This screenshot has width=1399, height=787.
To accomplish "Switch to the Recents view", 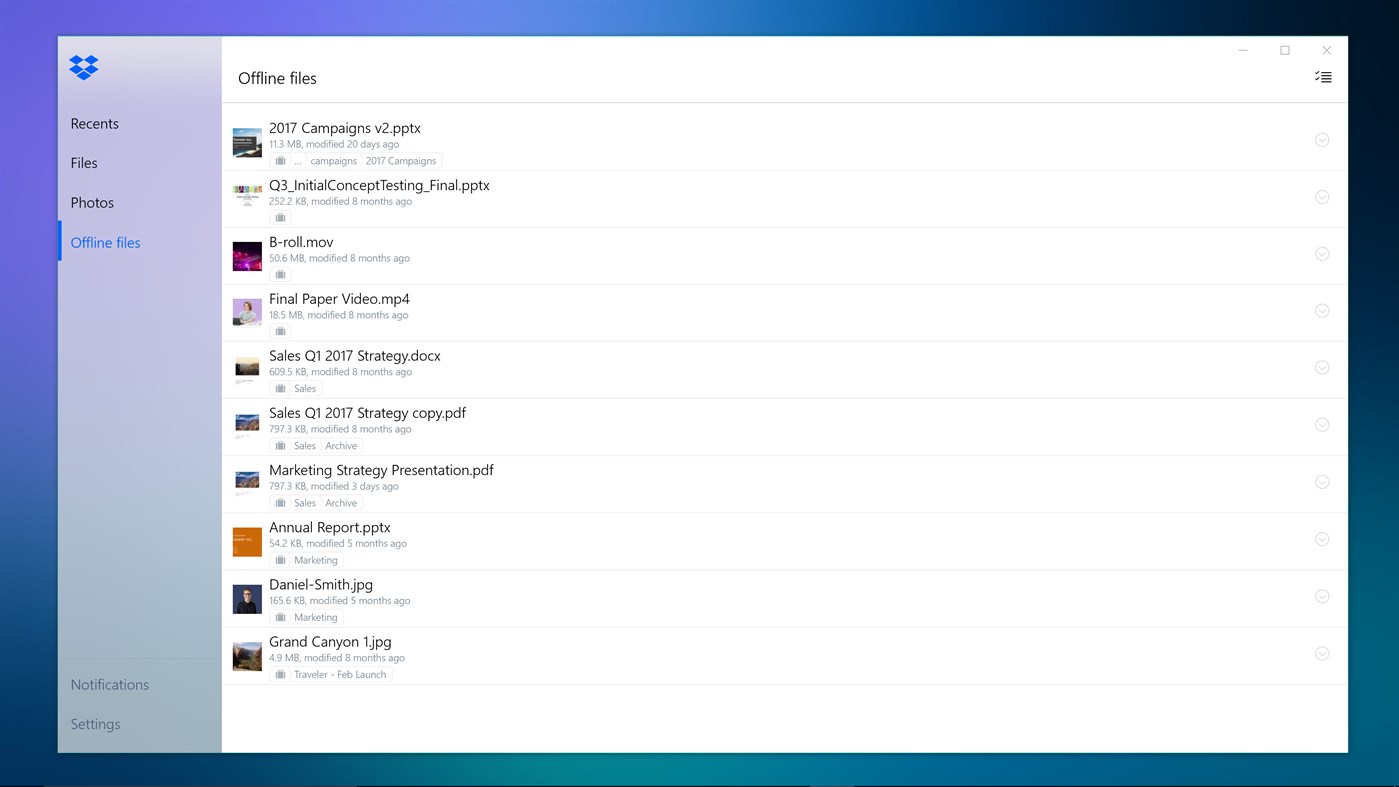I will click(94, 123).
